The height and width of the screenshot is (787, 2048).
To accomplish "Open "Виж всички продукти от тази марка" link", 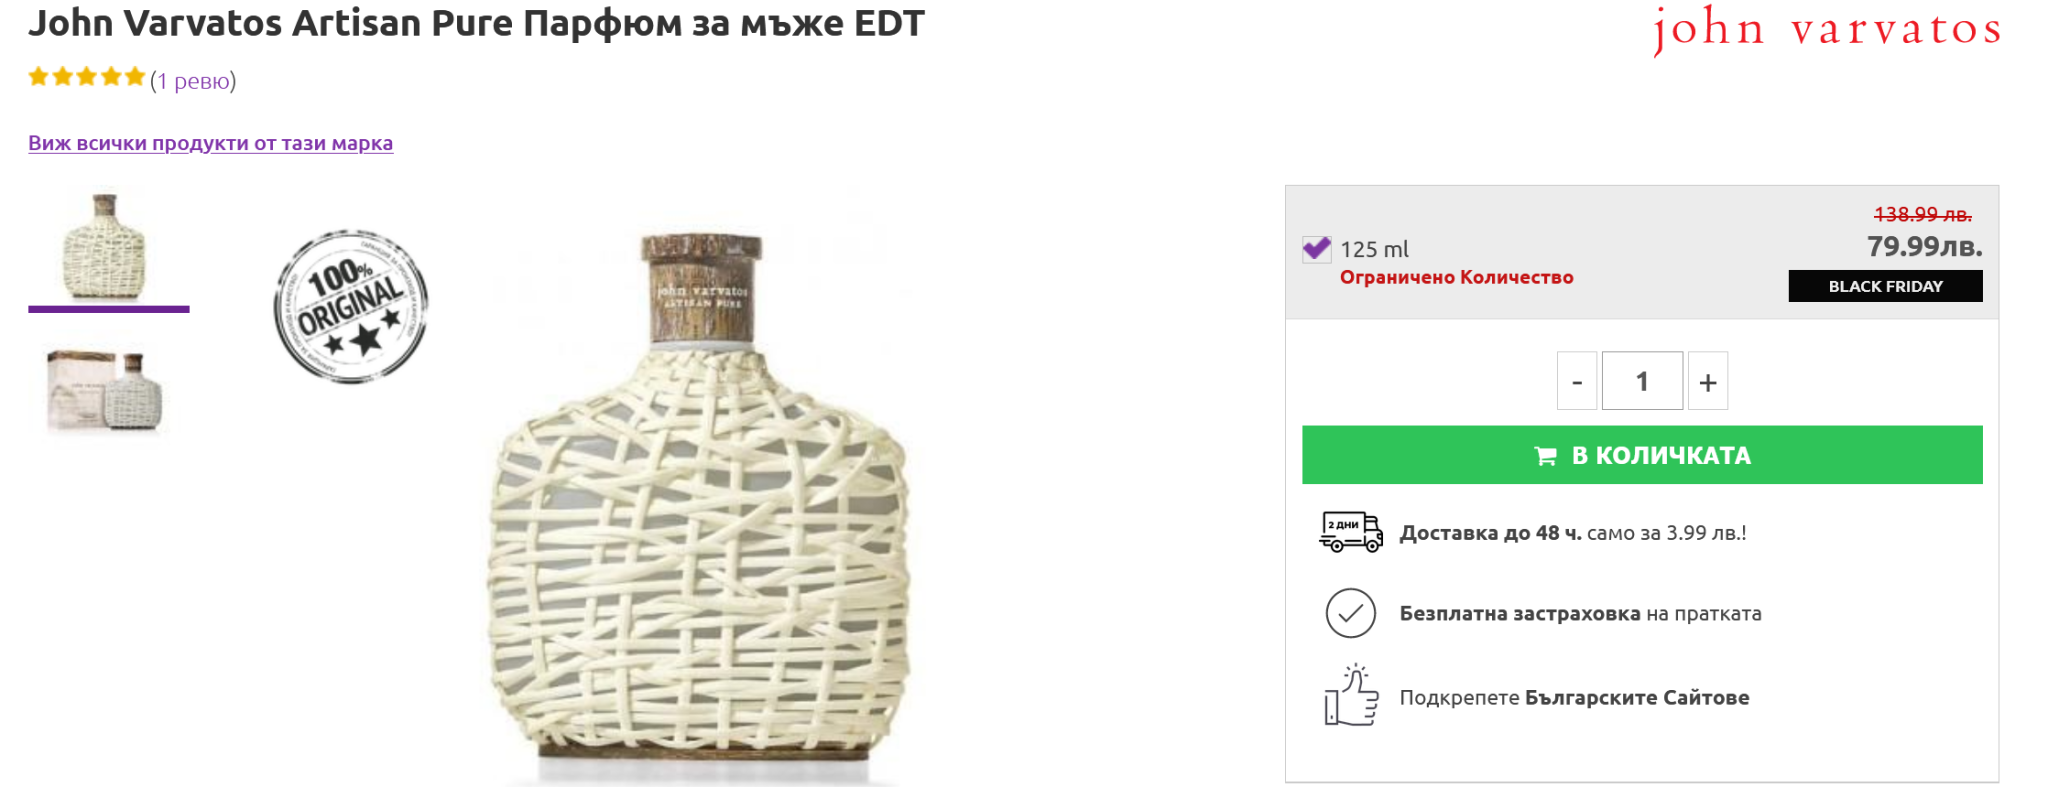I will coord(210,143).
